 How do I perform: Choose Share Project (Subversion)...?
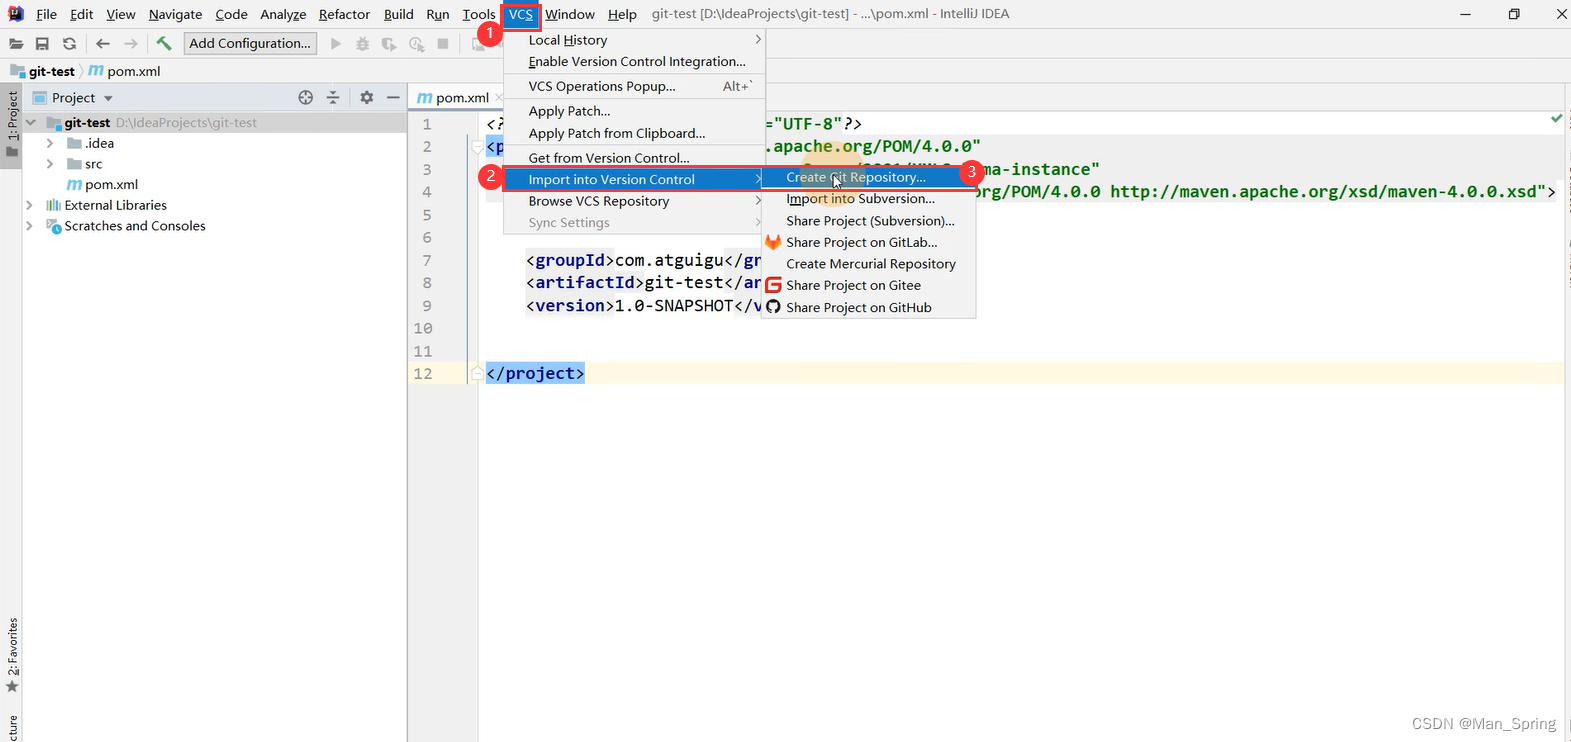pyautogui.click(x=868, y=221)
